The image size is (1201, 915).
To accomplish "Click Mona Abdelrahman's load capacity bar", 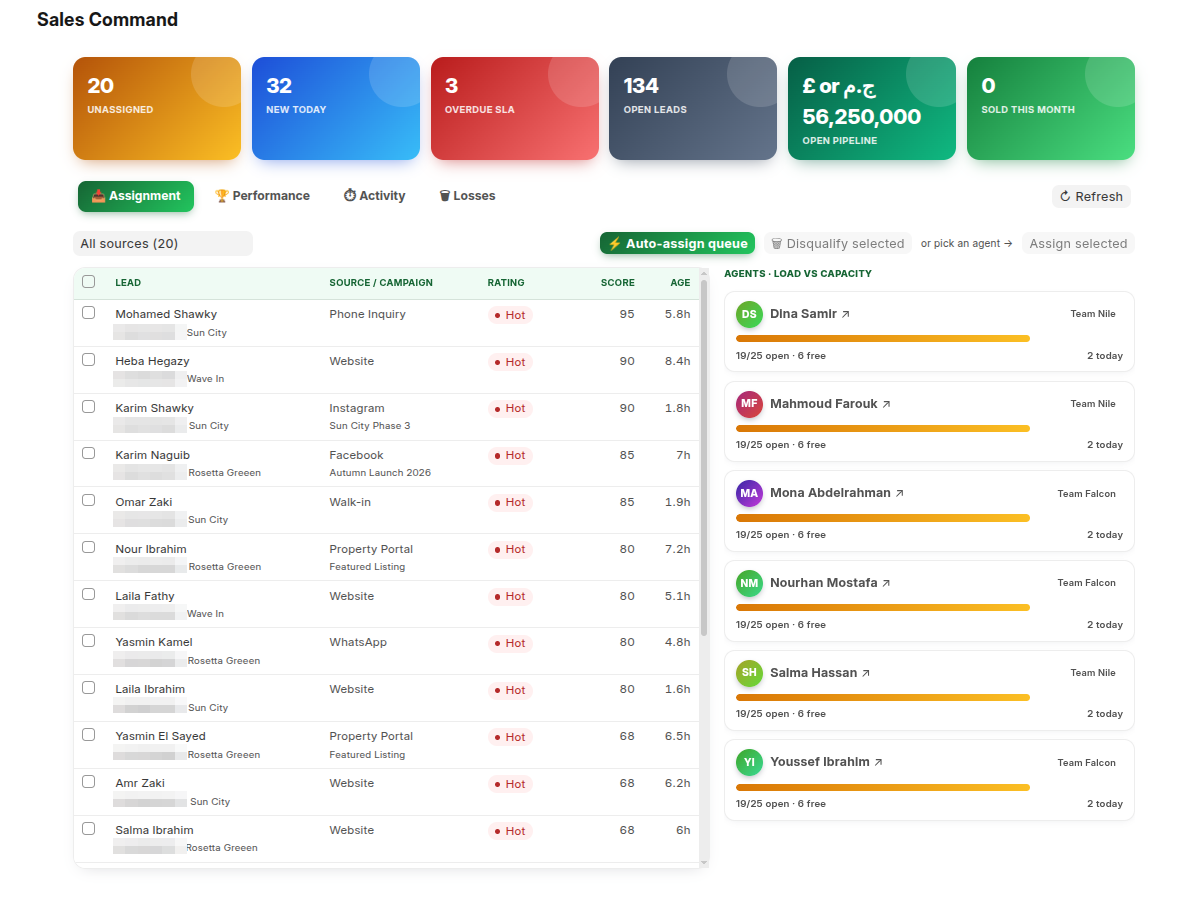I will point(883,518).
